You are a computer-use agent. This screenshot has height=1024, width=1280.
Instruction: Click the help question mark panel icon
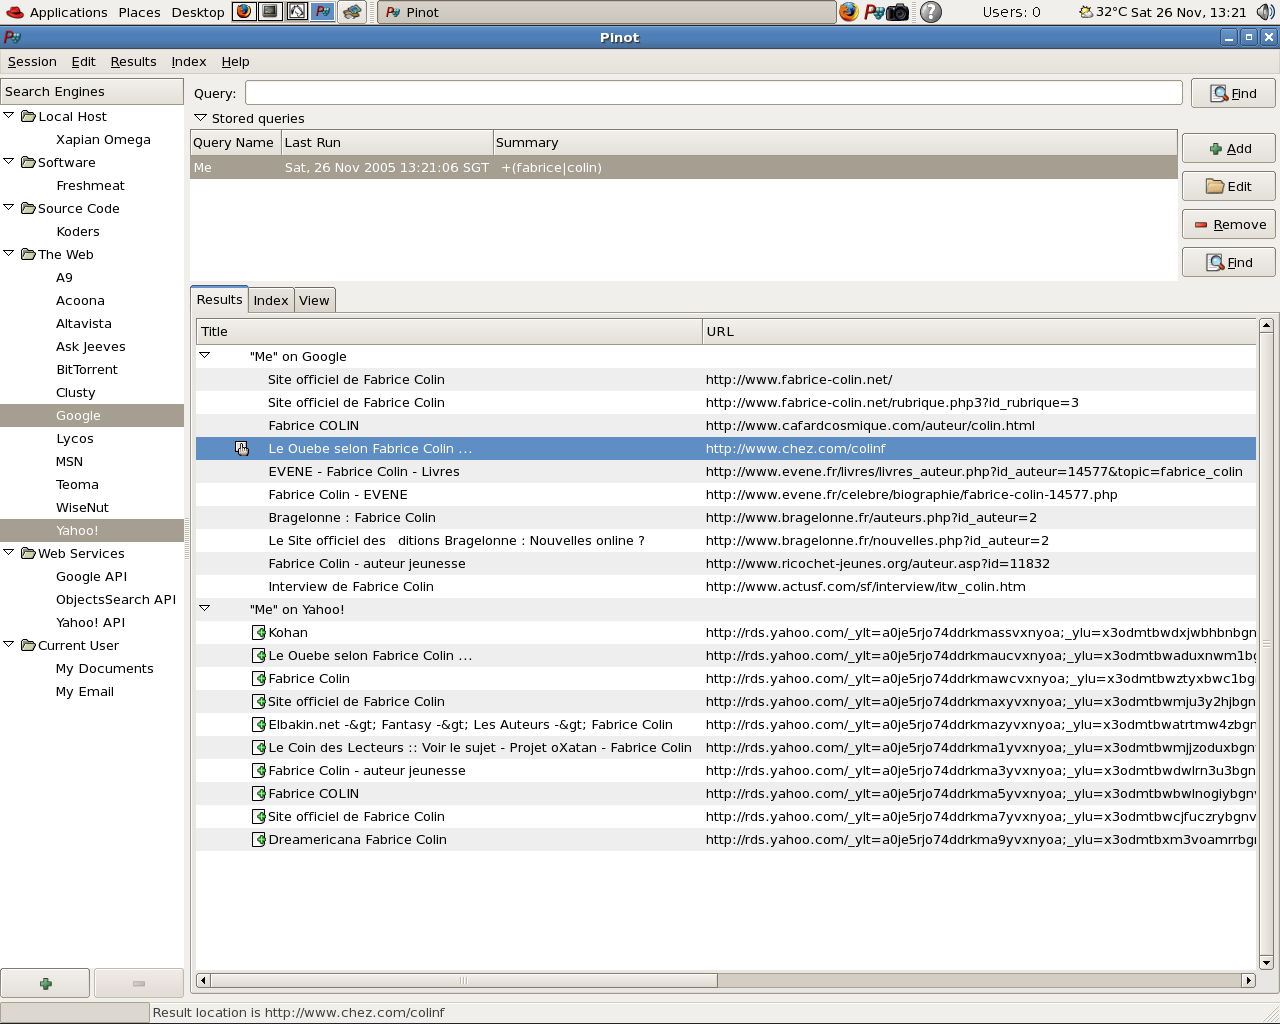click(930, 12)
